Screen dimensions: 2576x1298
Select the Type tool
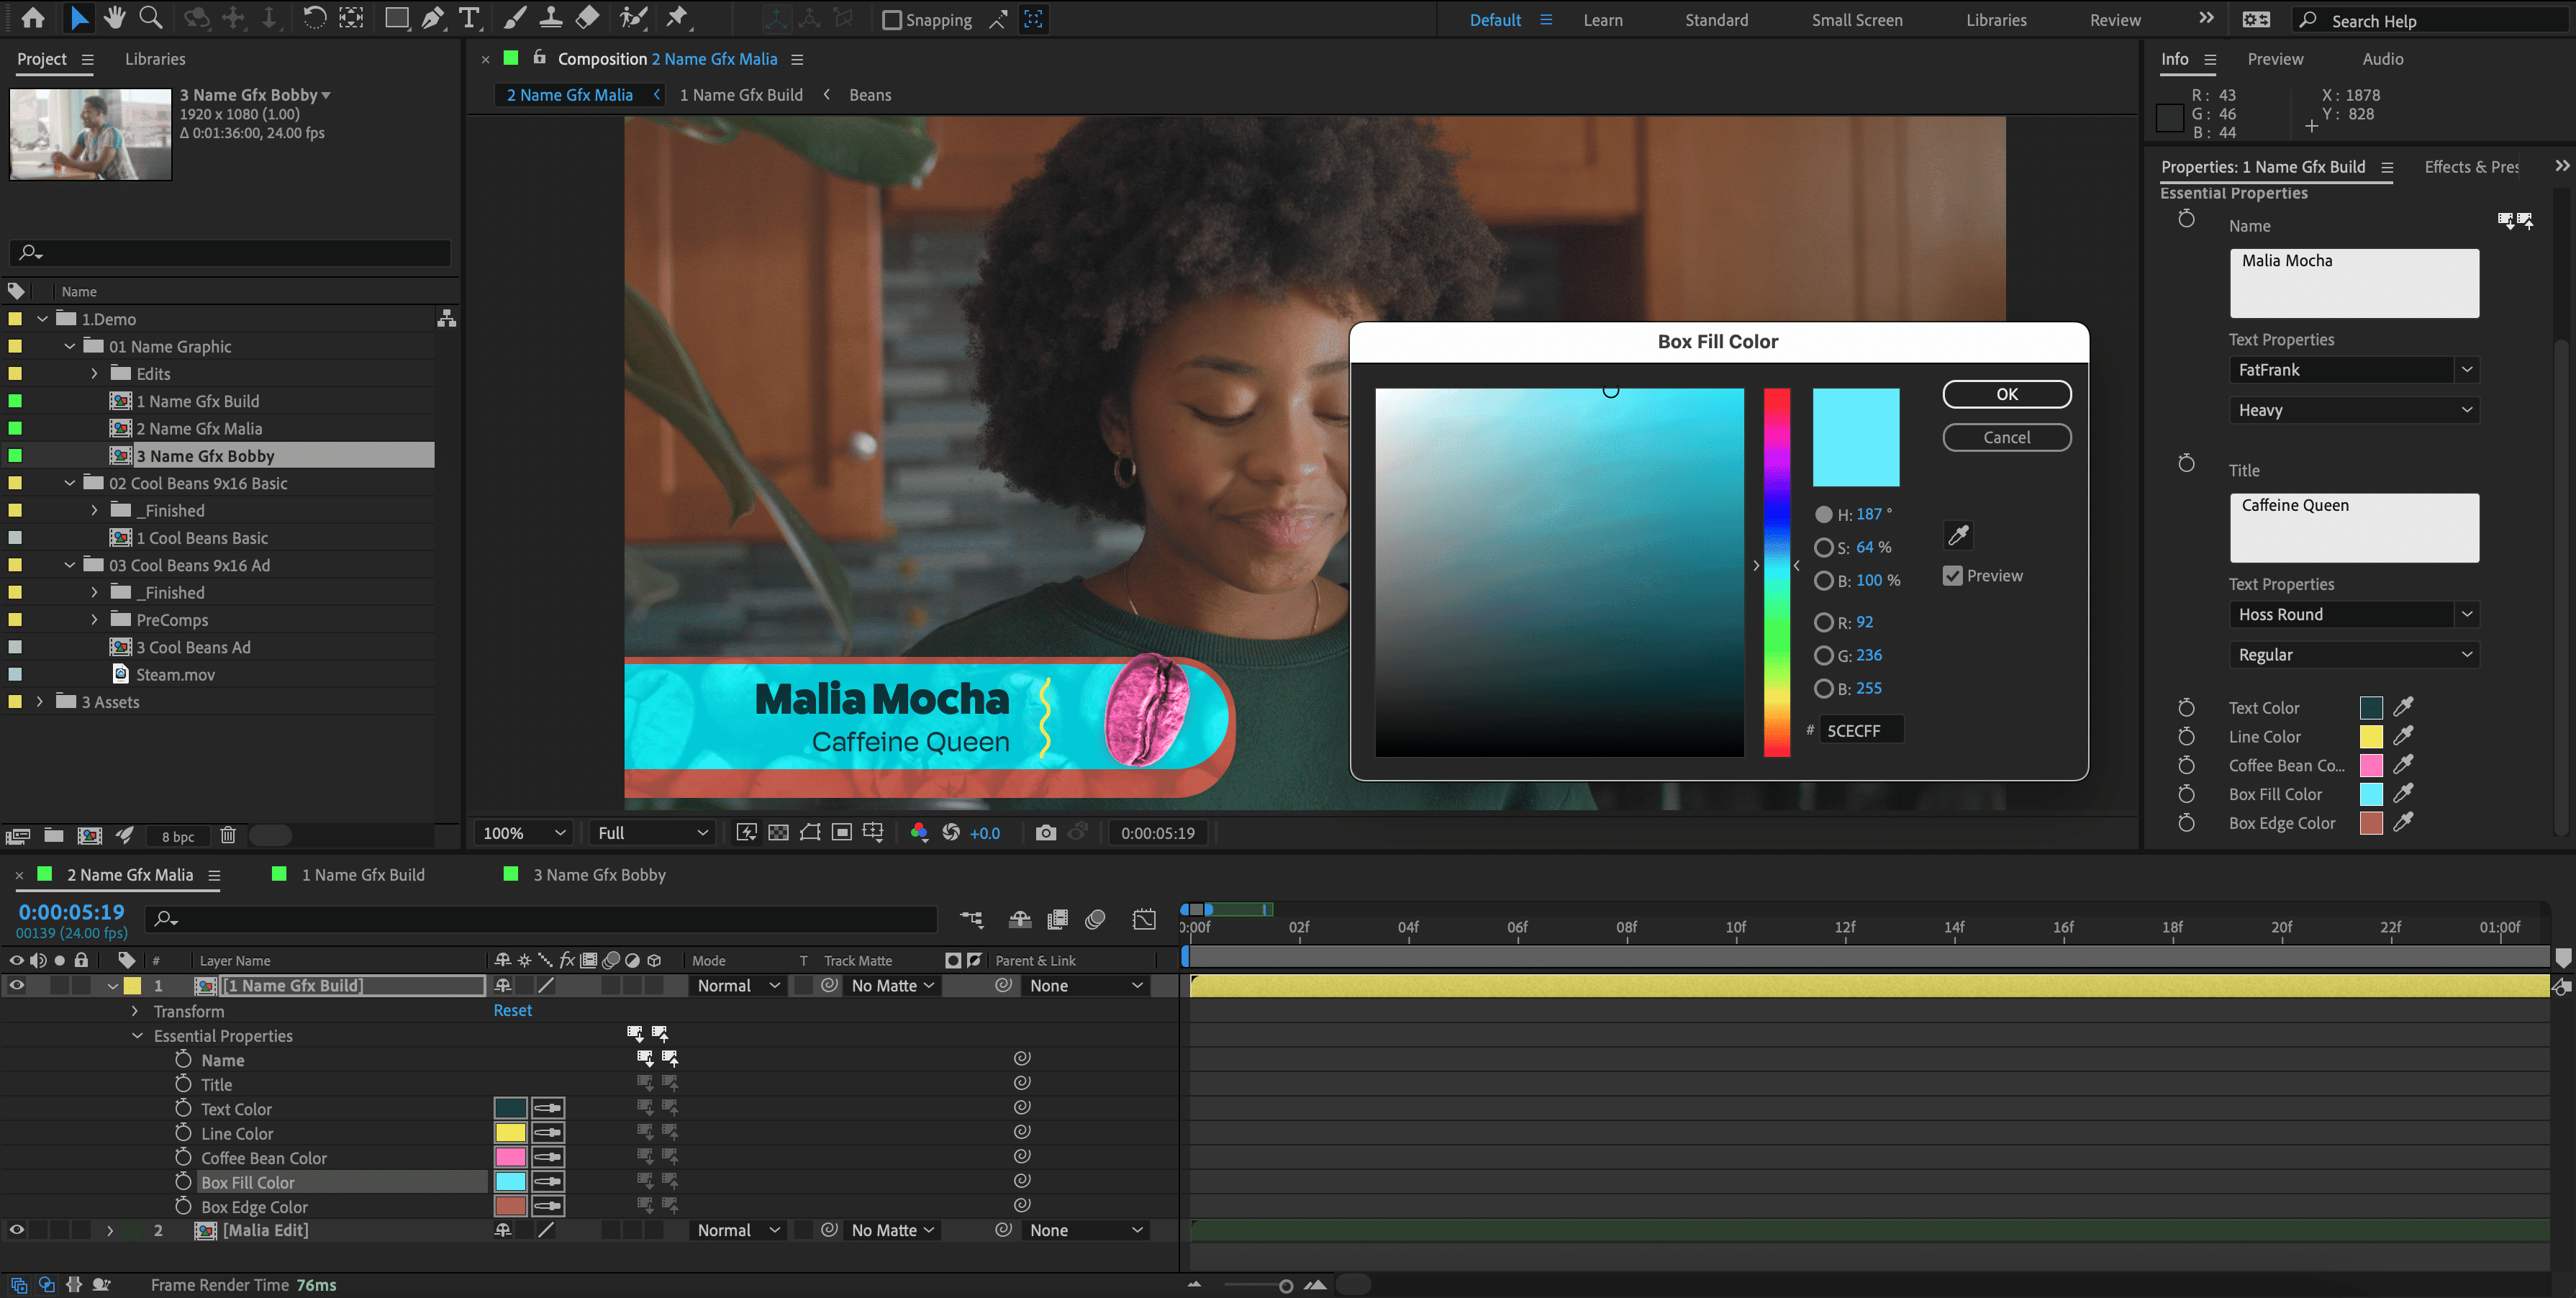[468, 17]
